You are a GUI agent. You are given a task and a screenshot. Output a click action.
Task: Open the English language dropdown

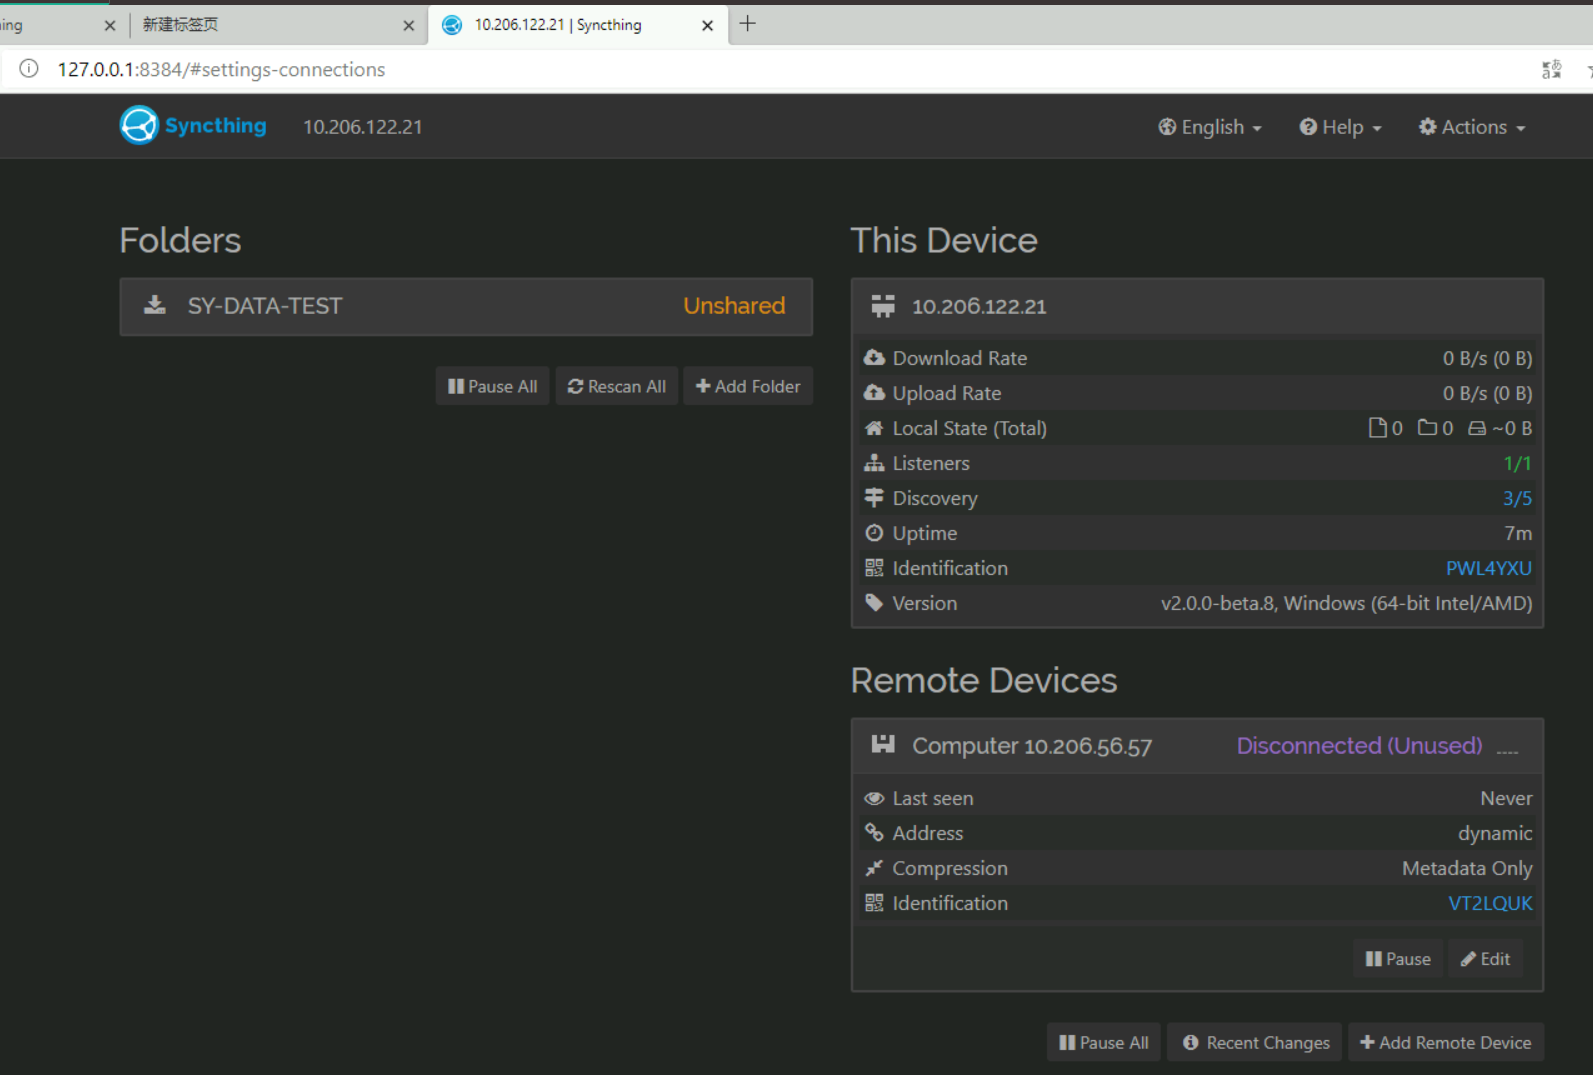tap(1210, 127)
